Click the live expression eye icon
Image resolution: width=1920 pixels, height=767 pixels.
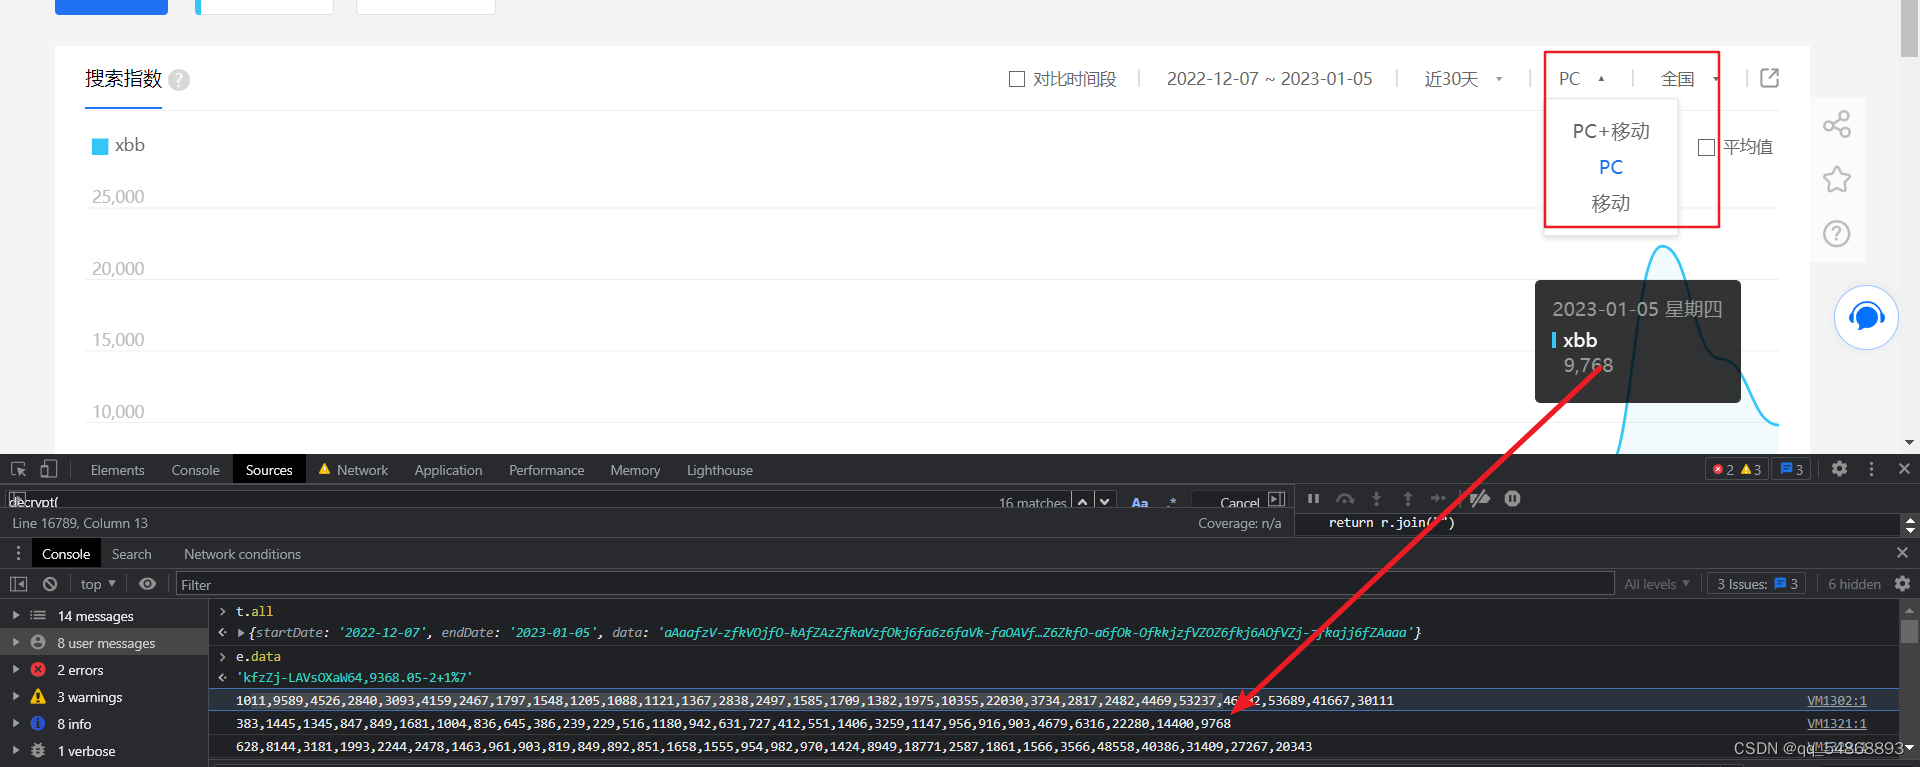(x=148, y=584)
